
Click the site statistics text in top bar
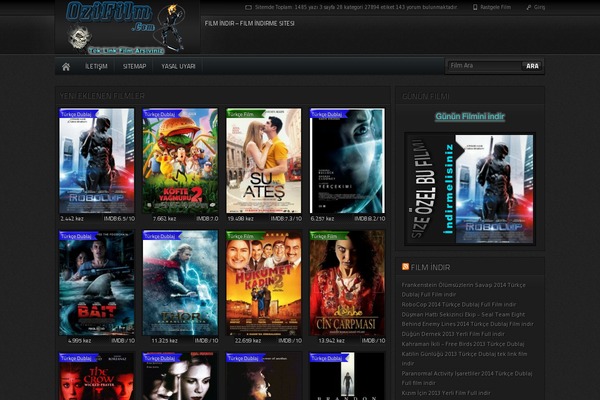[355, 7]
